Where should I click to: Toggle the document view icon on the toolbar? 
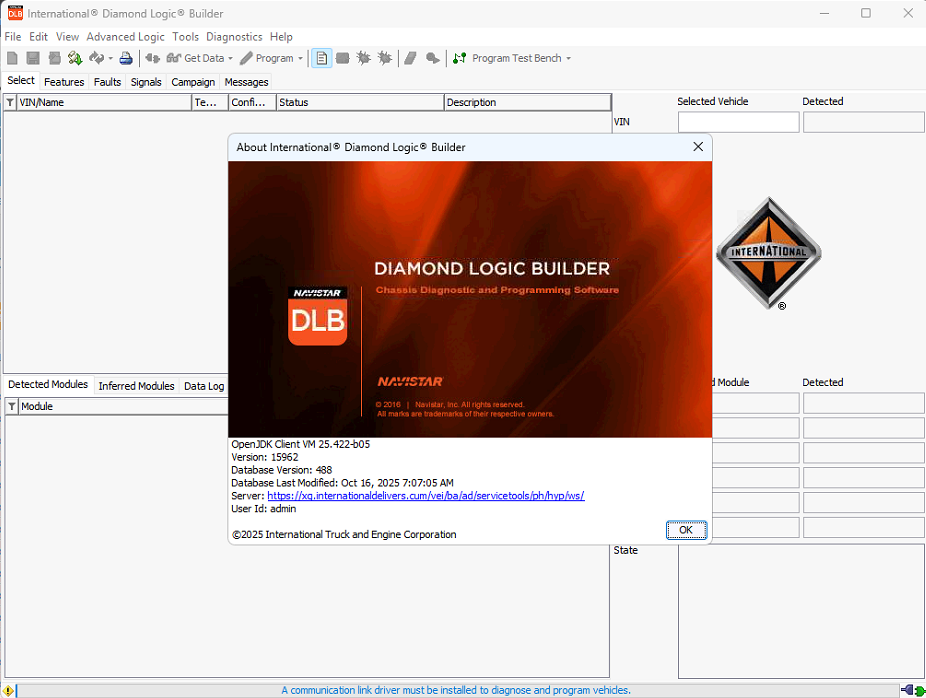pos(321,58)
